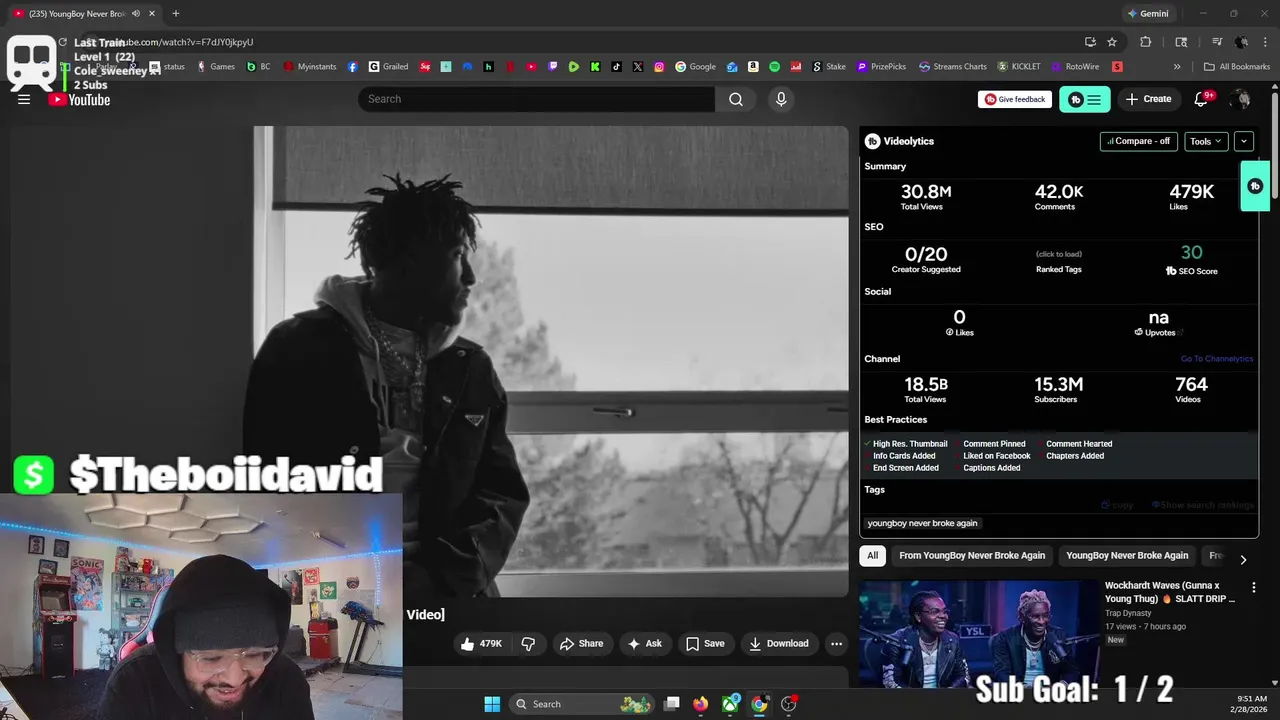Image resolution: width=1280 pixels, height=720 pixels.
Task: Open the X bookmark icon
Action: (638, 67)
